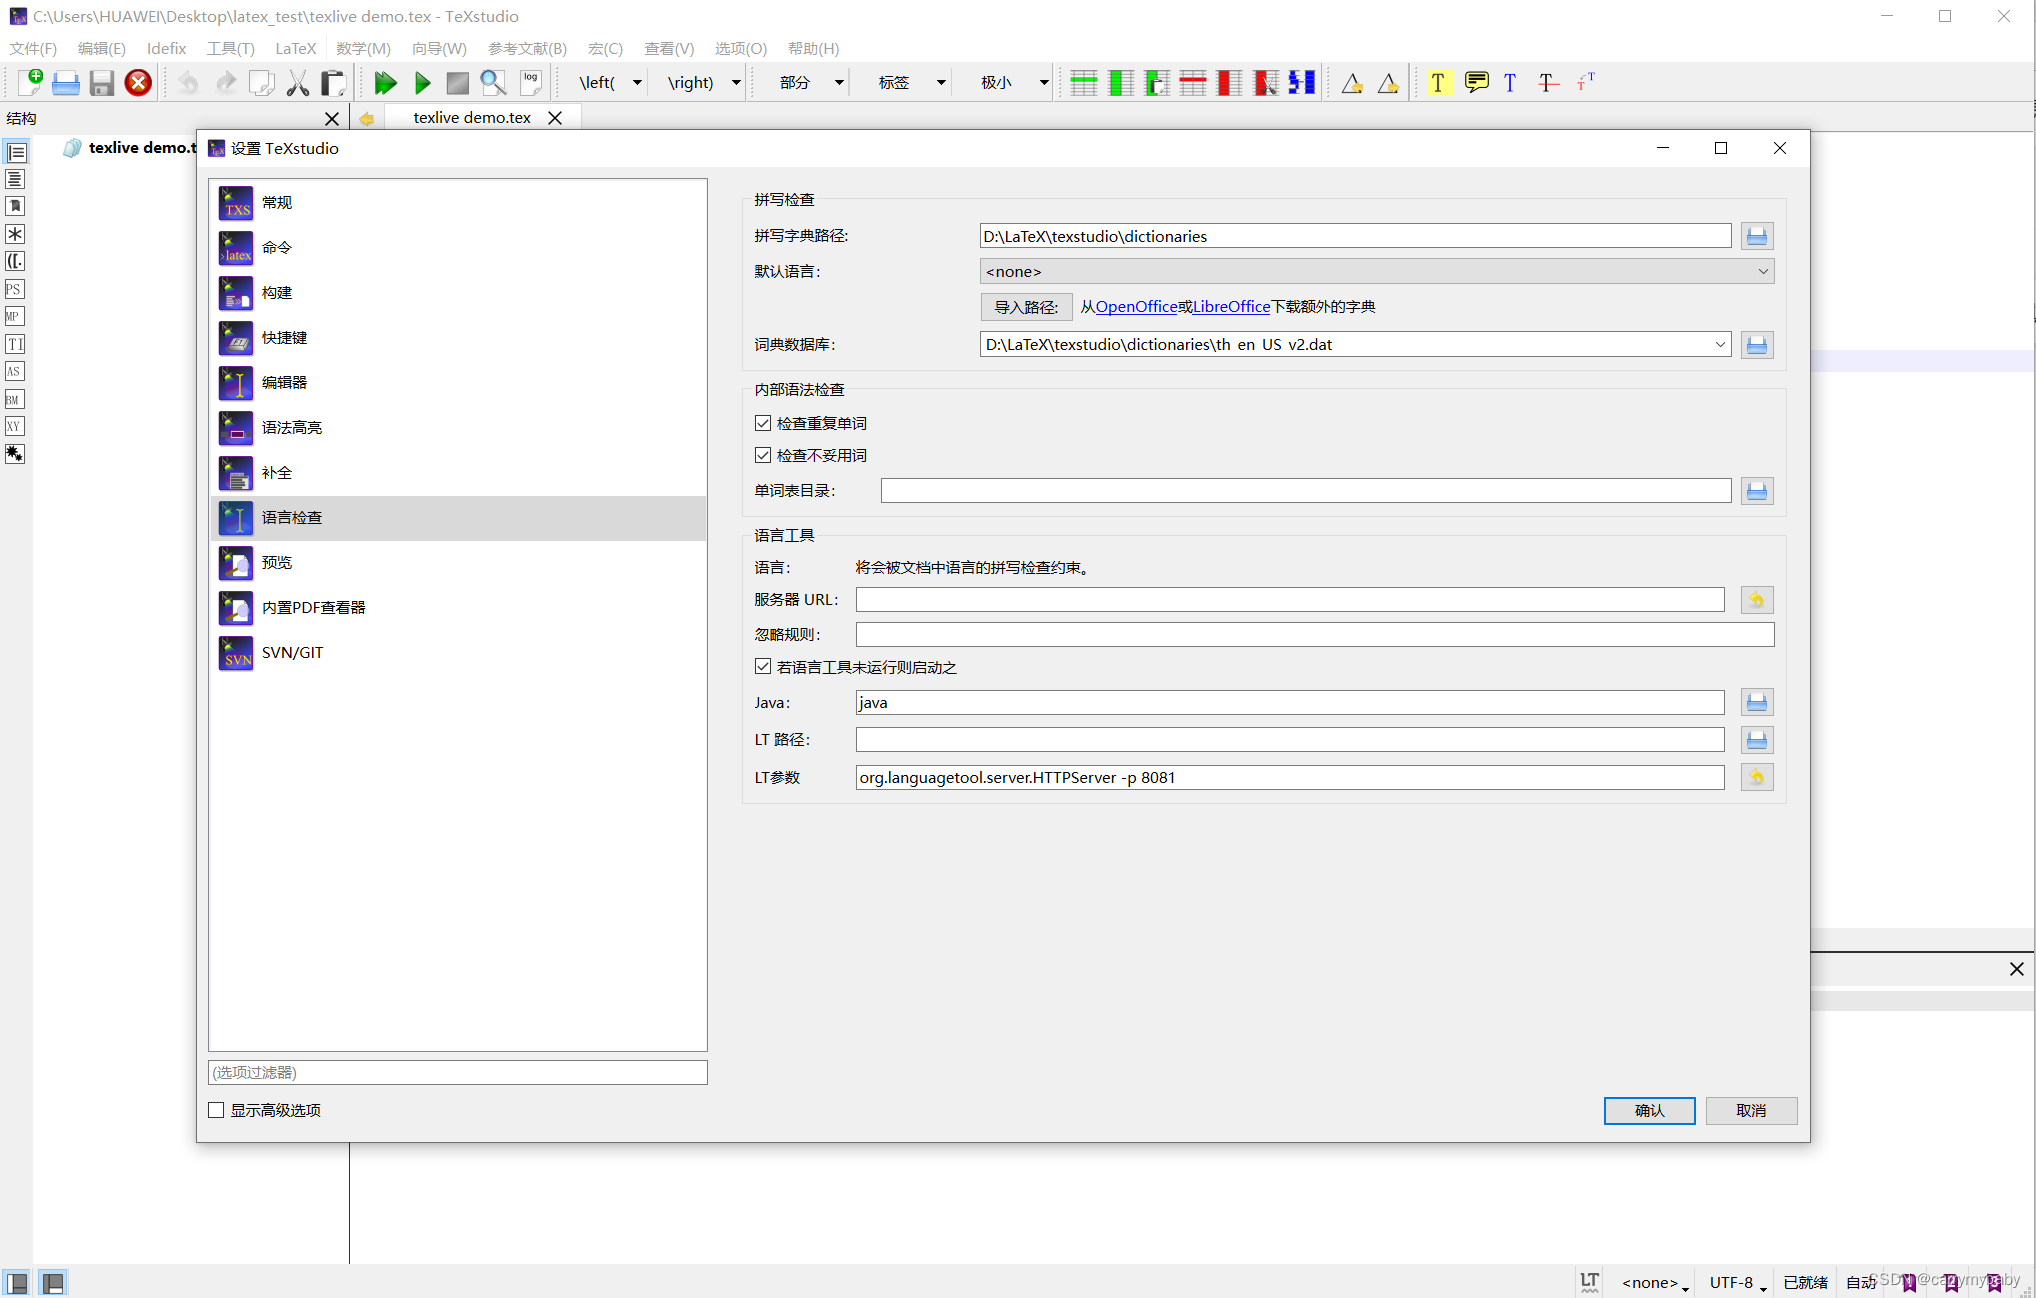
Task: Browse for the Java executable path
Action: click(x=1756, y=703)
